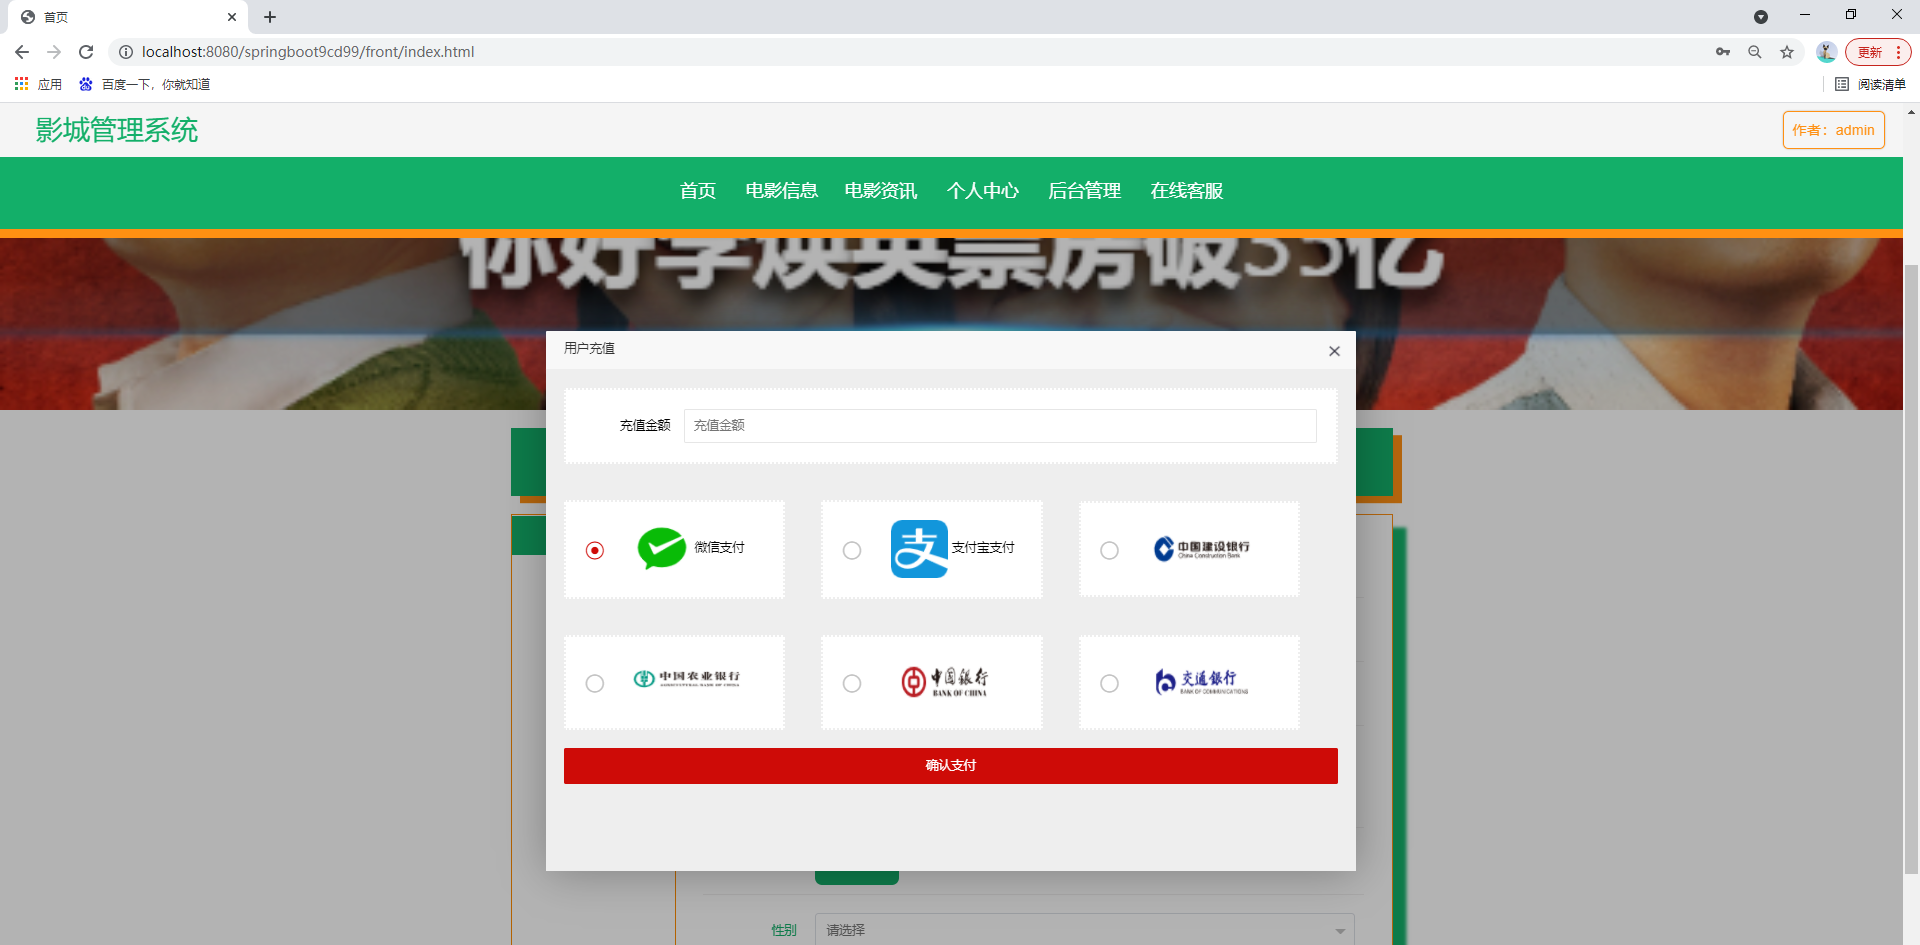Click the Alipay blue logo

tap(919, 548)
